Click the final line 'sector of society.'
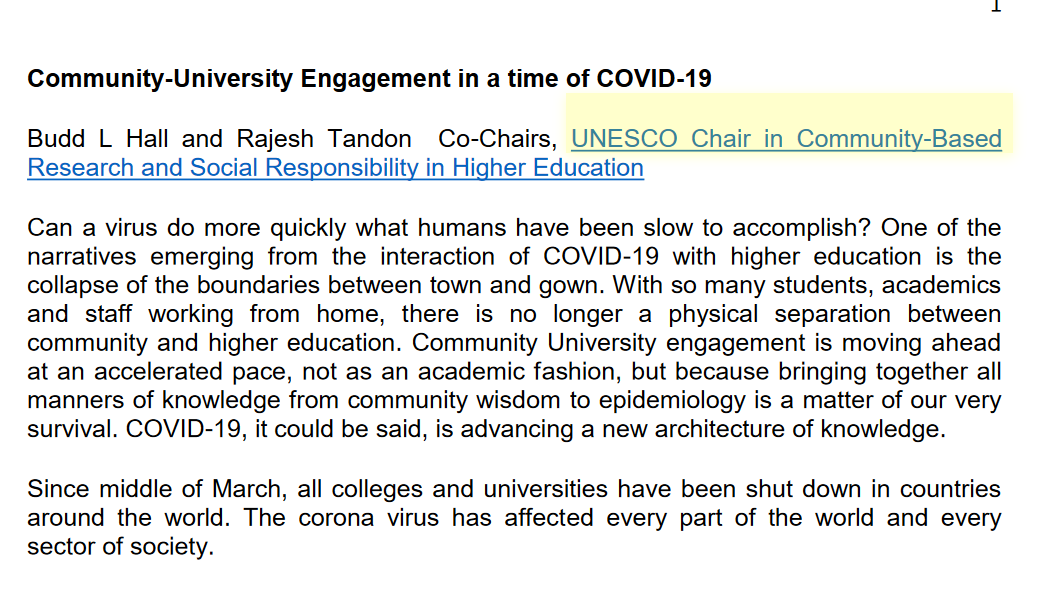Image resolution: width=1045 pixels, height=595 pixels. (x=120, y=547)
